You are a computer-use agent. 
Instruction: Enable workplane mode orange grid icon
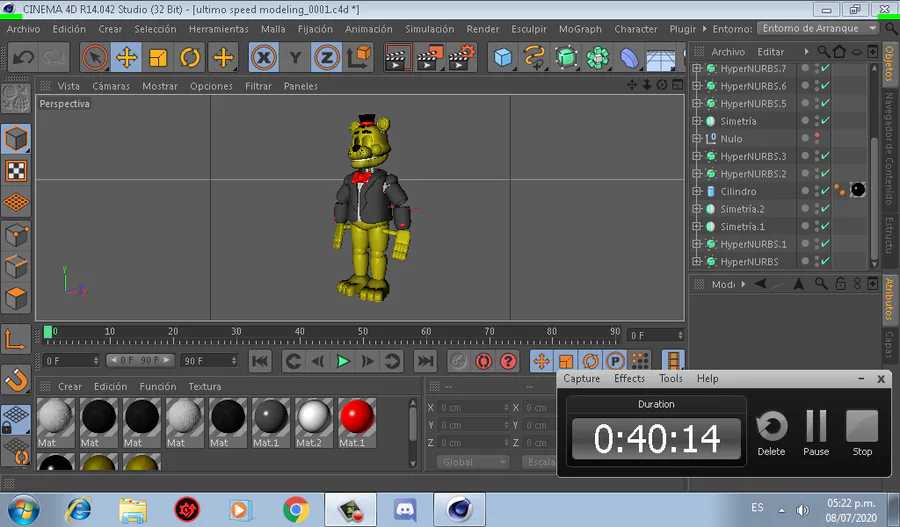(16, 202)
